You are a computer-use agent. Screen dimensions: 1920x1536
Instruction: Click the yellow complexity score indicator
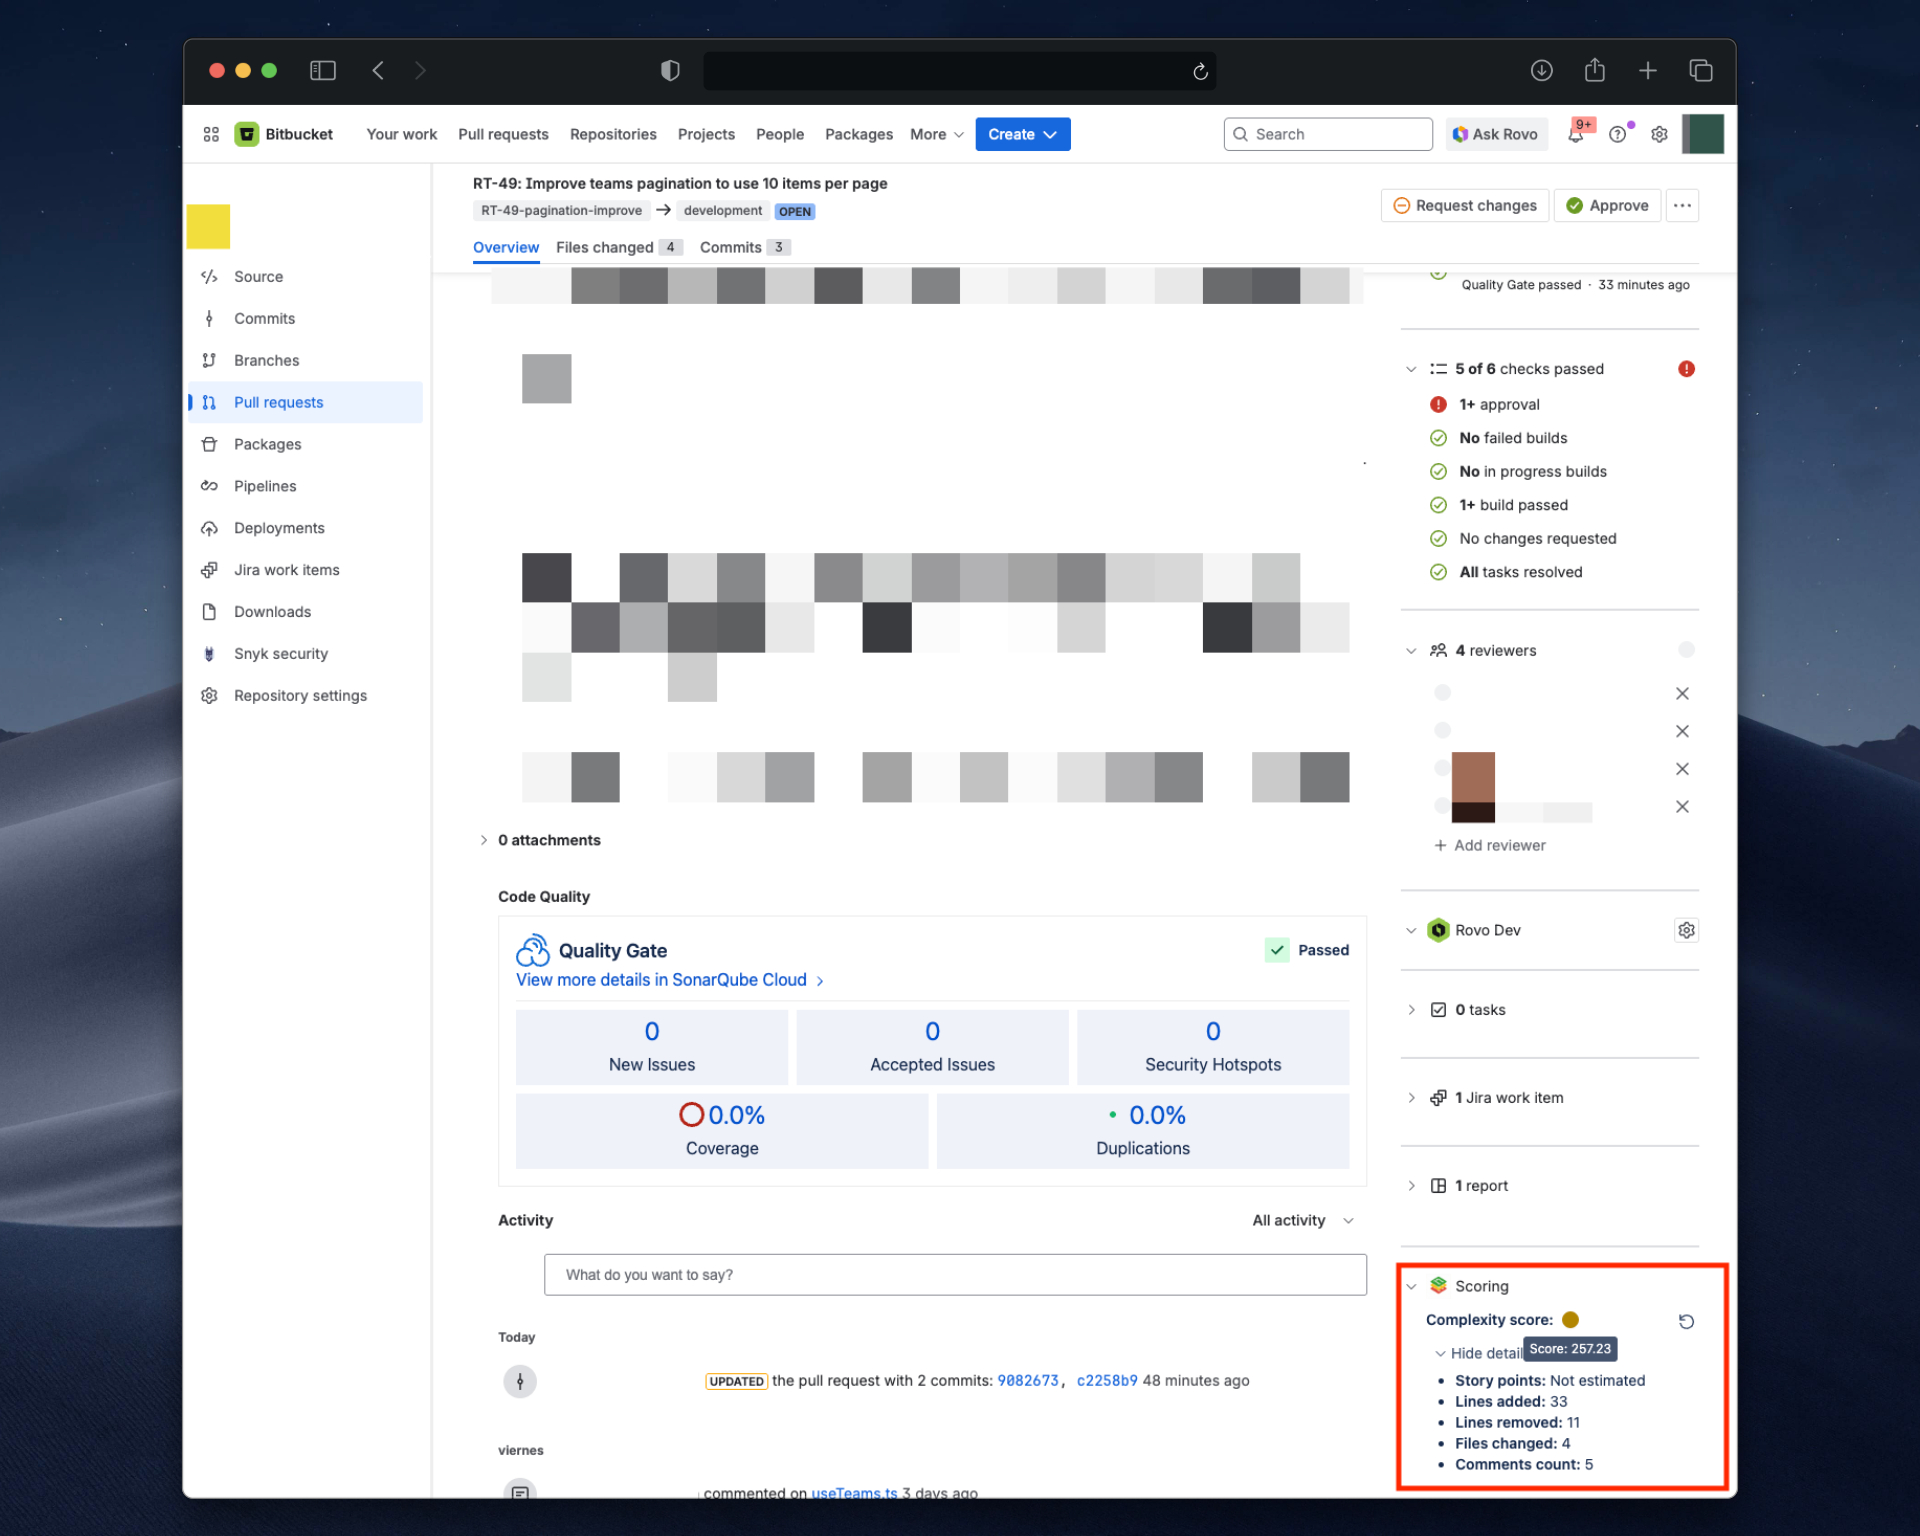tap(1570, 1320)
